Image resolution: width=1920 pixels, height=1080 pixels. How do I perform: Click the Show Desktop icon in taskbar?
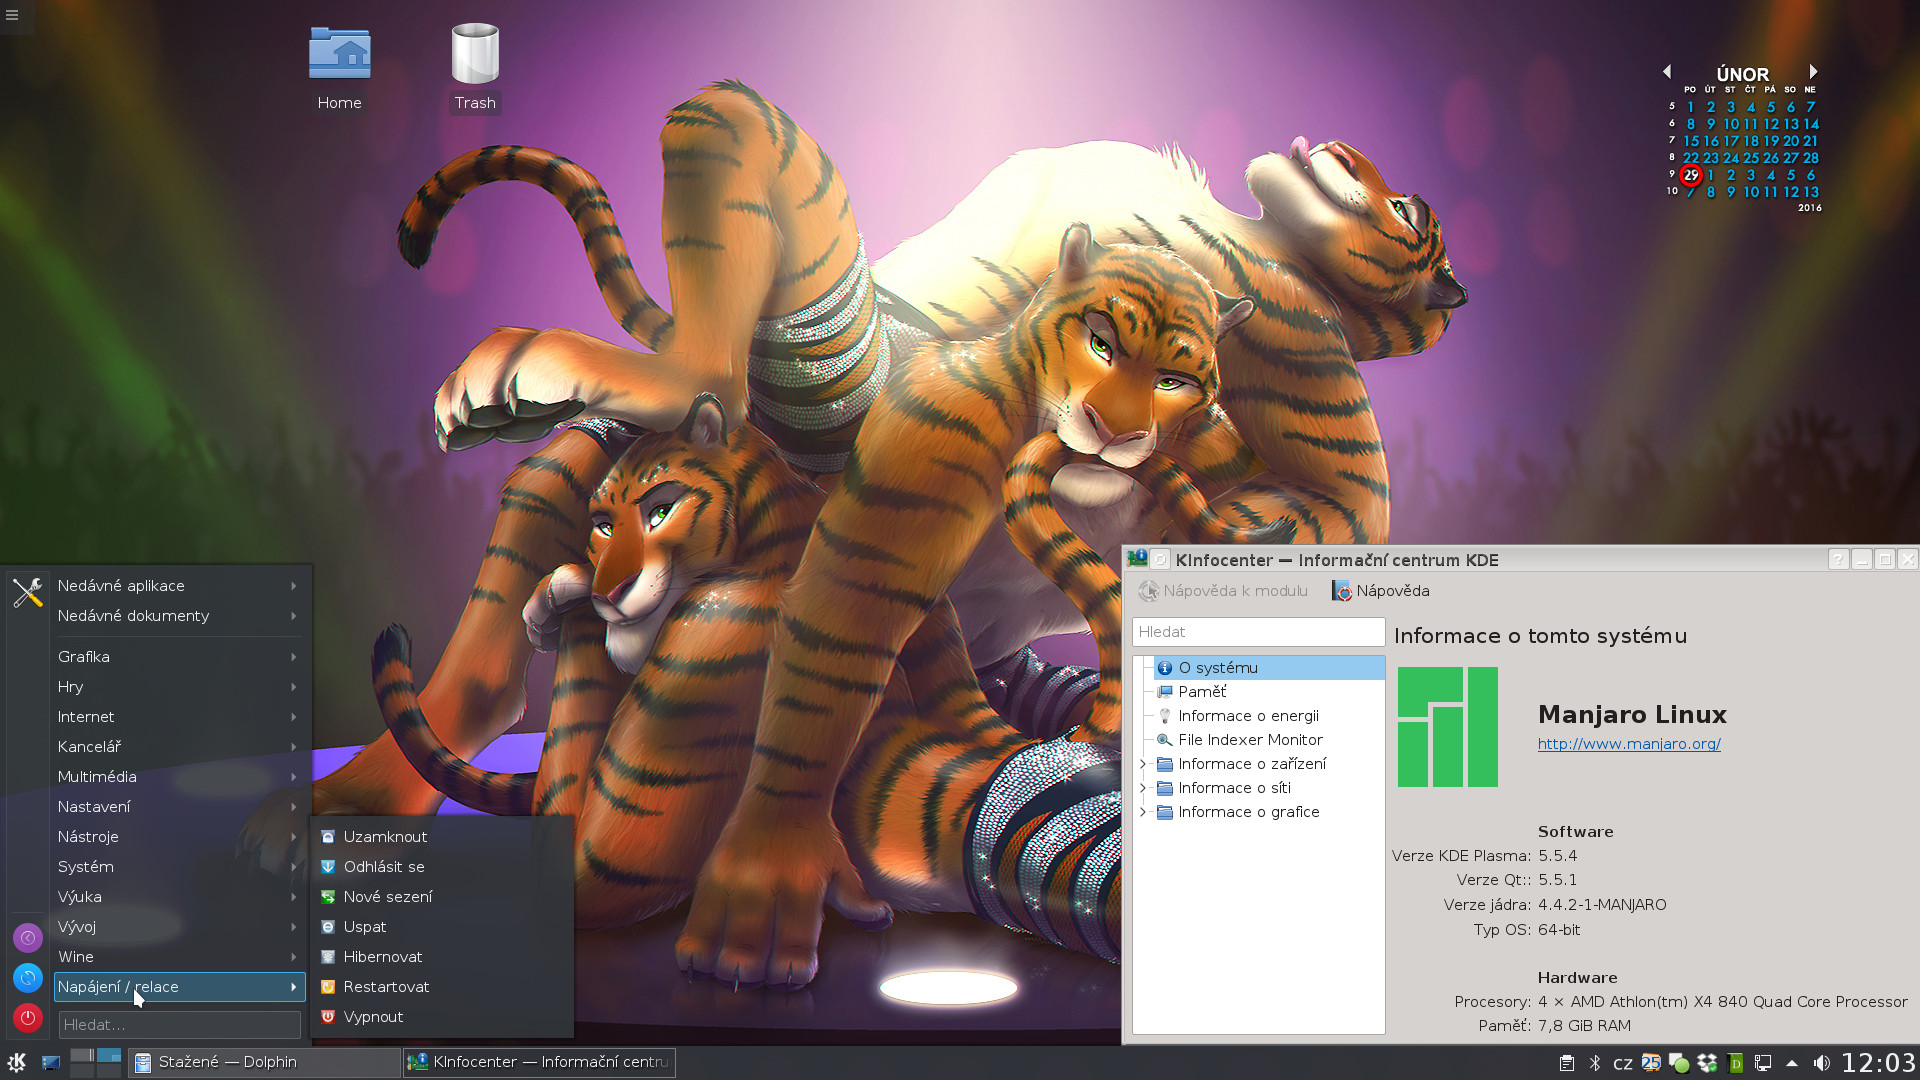[51, 1062]
